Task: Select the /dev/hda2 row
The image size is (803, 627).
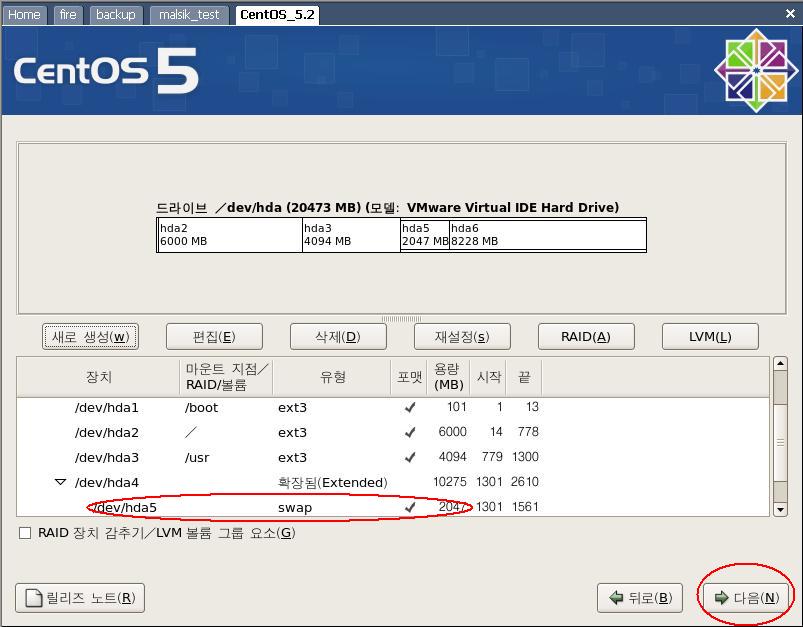Action: 393,433
